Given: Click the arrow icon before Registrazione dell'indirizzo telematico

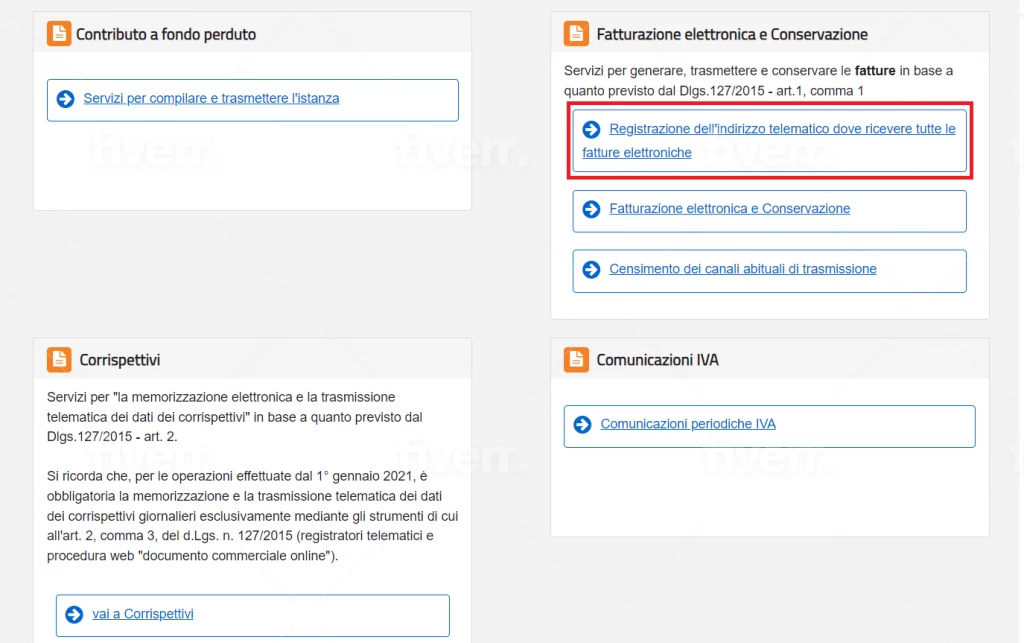Looking at the screenshot, I should (x=590, y=129).
